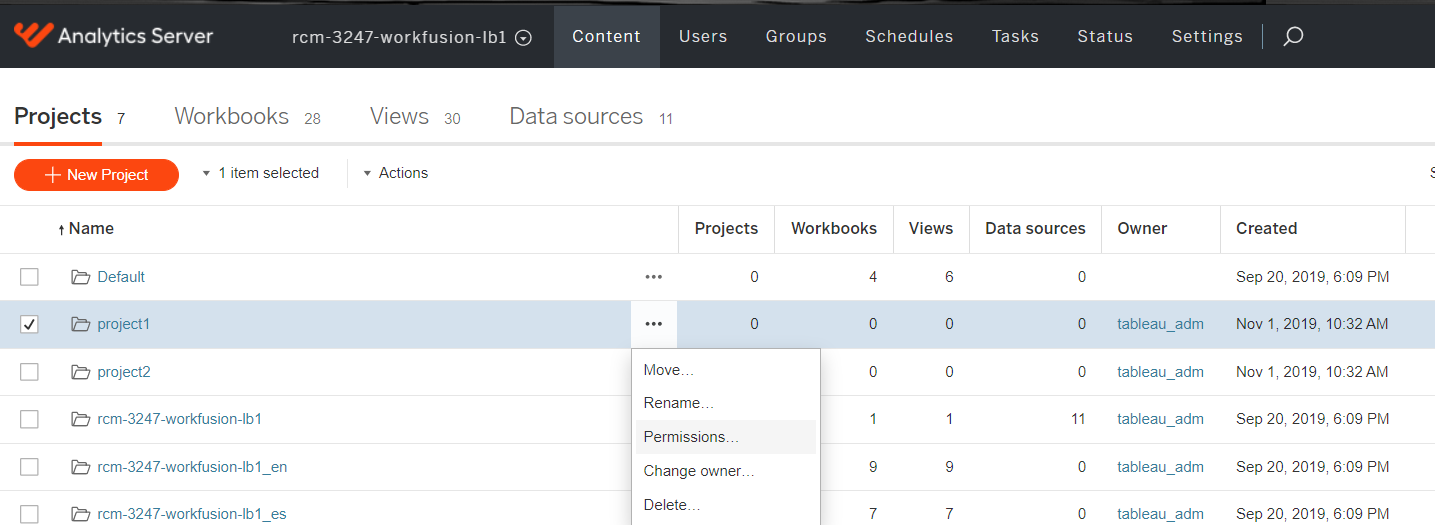Open the rcm-3247-workfusion-lb1 project link
The width and height of the screenshot is (1435, 525).
179,419
